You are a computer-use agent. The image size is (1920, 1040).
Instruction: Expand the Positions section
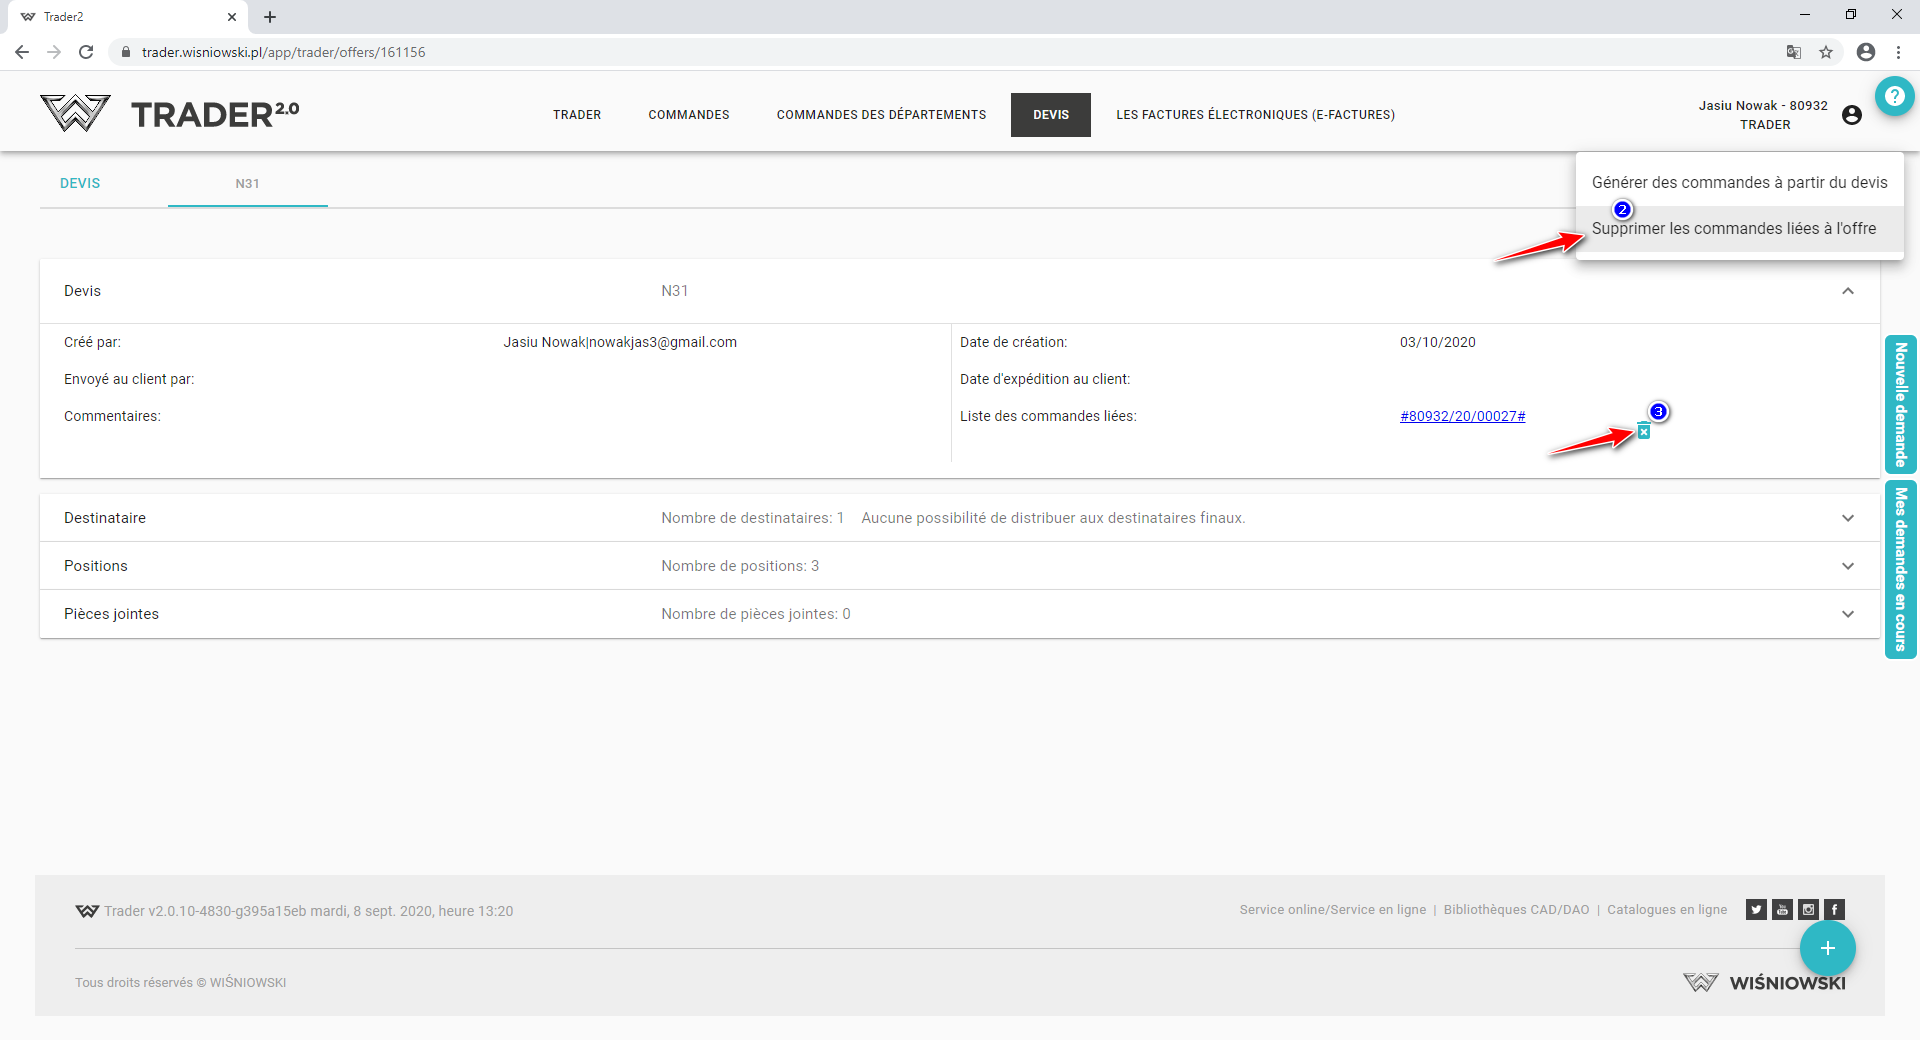(1847, 566)
